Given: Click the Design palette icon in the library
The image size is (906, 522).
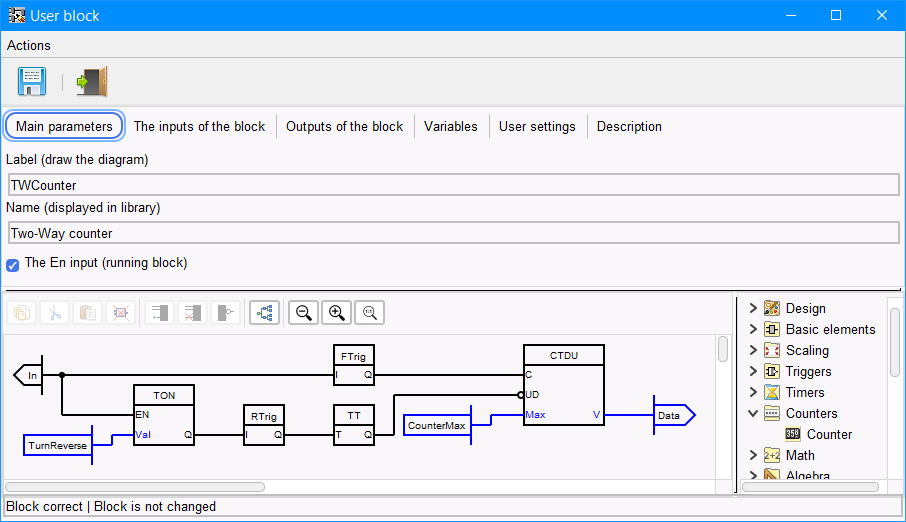Looking at the screenshot, I should pos(772,308).
